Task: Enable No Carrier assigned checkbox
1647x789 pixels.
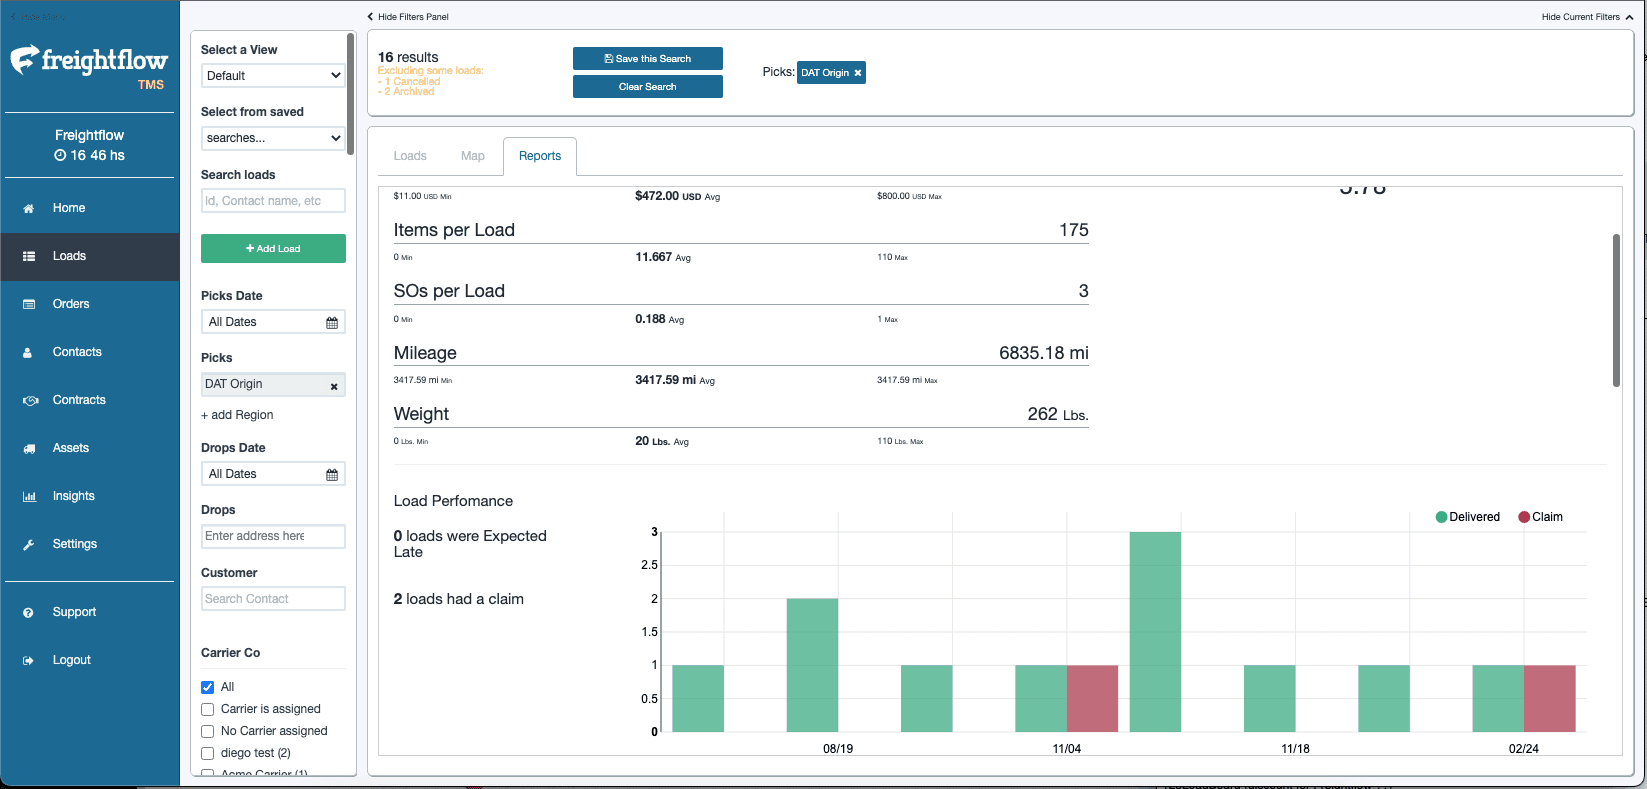Action: (x=208, y=731)
